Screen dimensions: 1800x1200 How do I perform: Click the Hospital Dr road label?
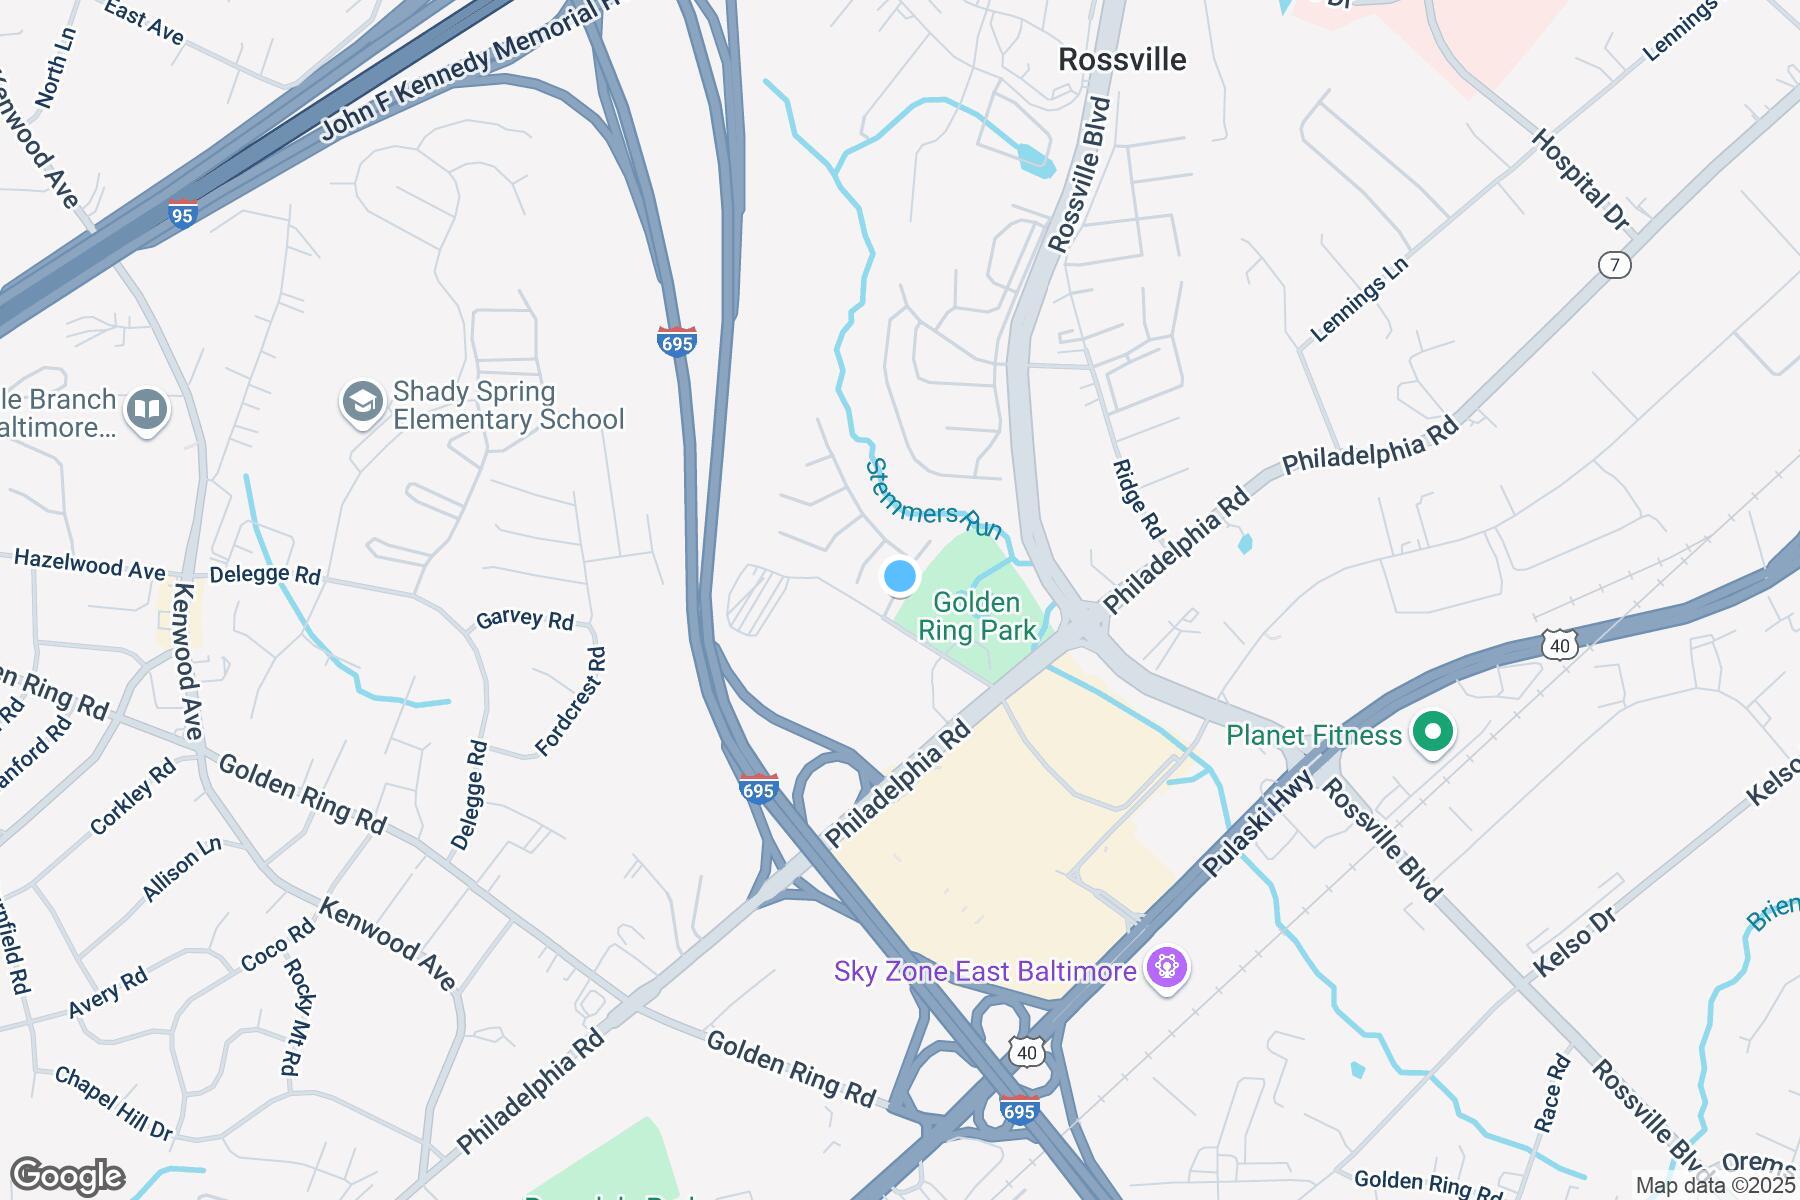click(x=1581, y=180)
